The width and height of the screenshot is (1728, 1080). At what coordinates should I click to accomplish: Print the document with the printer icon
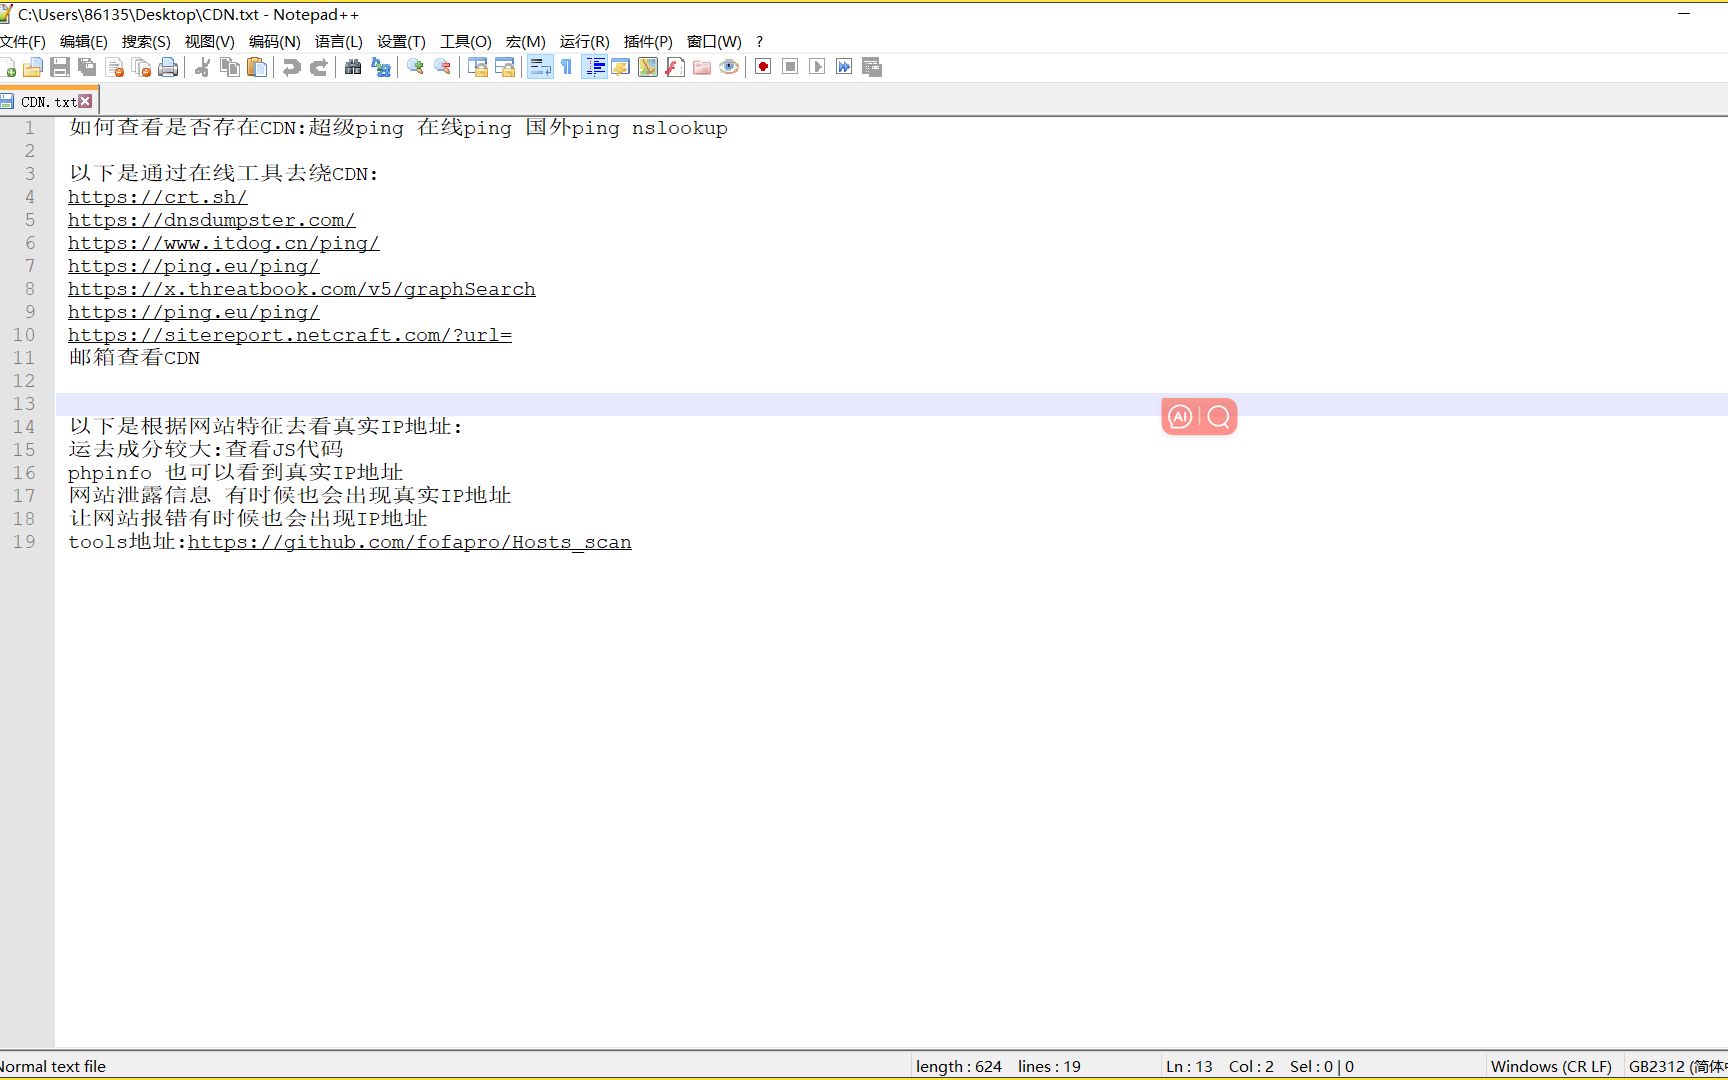pos(168,67)
